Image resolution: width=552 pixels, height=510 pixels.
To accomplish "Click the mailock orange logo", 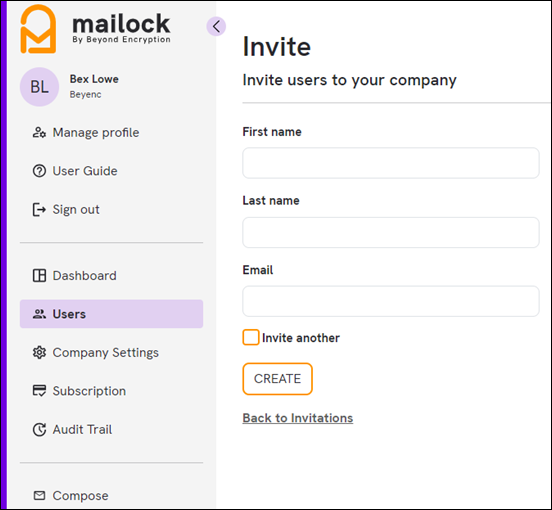I will (x=38, y=29).
